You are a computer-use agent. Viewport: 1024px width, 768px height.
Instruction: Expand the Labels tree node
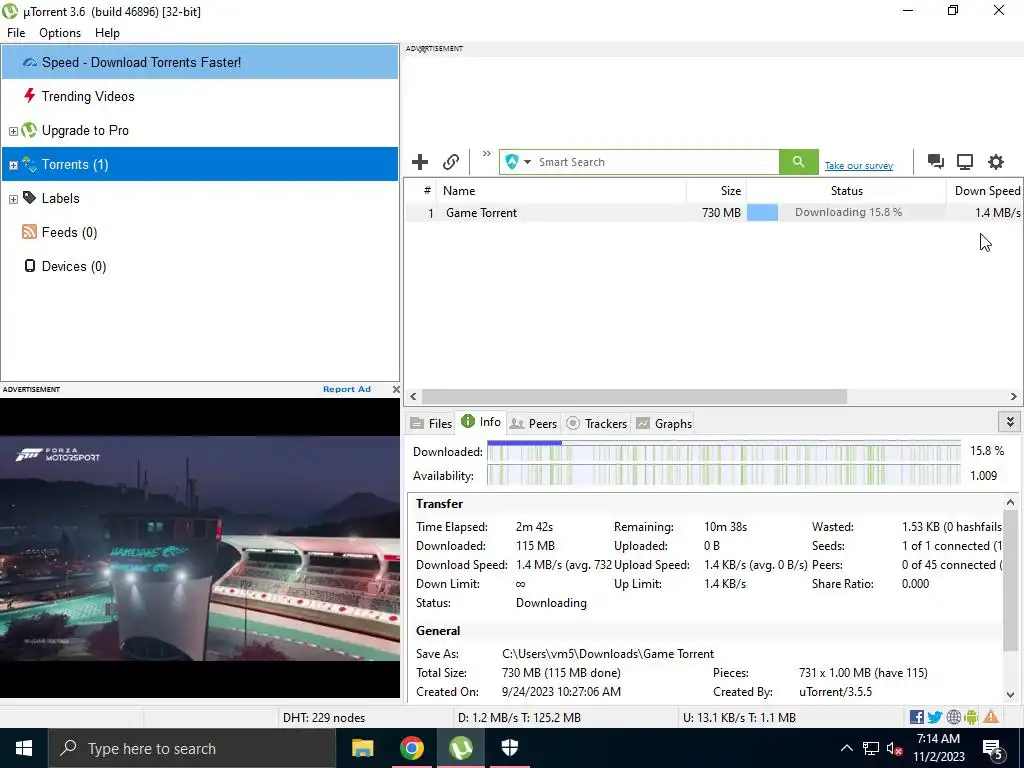click(13, 199)
